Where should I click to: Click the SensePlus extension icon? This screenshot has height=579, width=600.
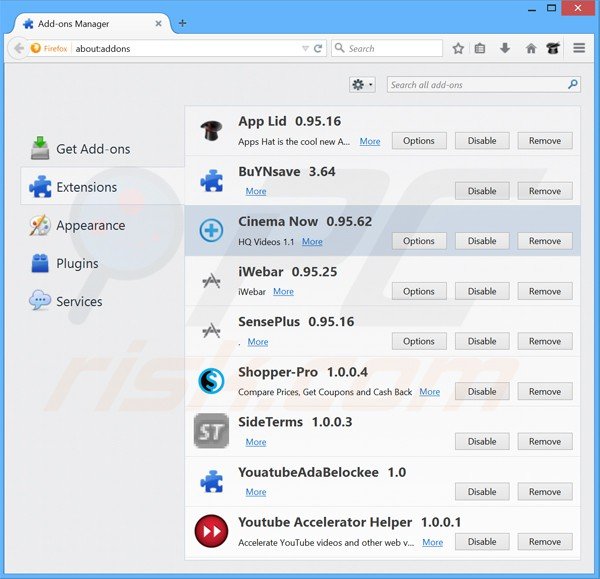[x=211, y=331]
